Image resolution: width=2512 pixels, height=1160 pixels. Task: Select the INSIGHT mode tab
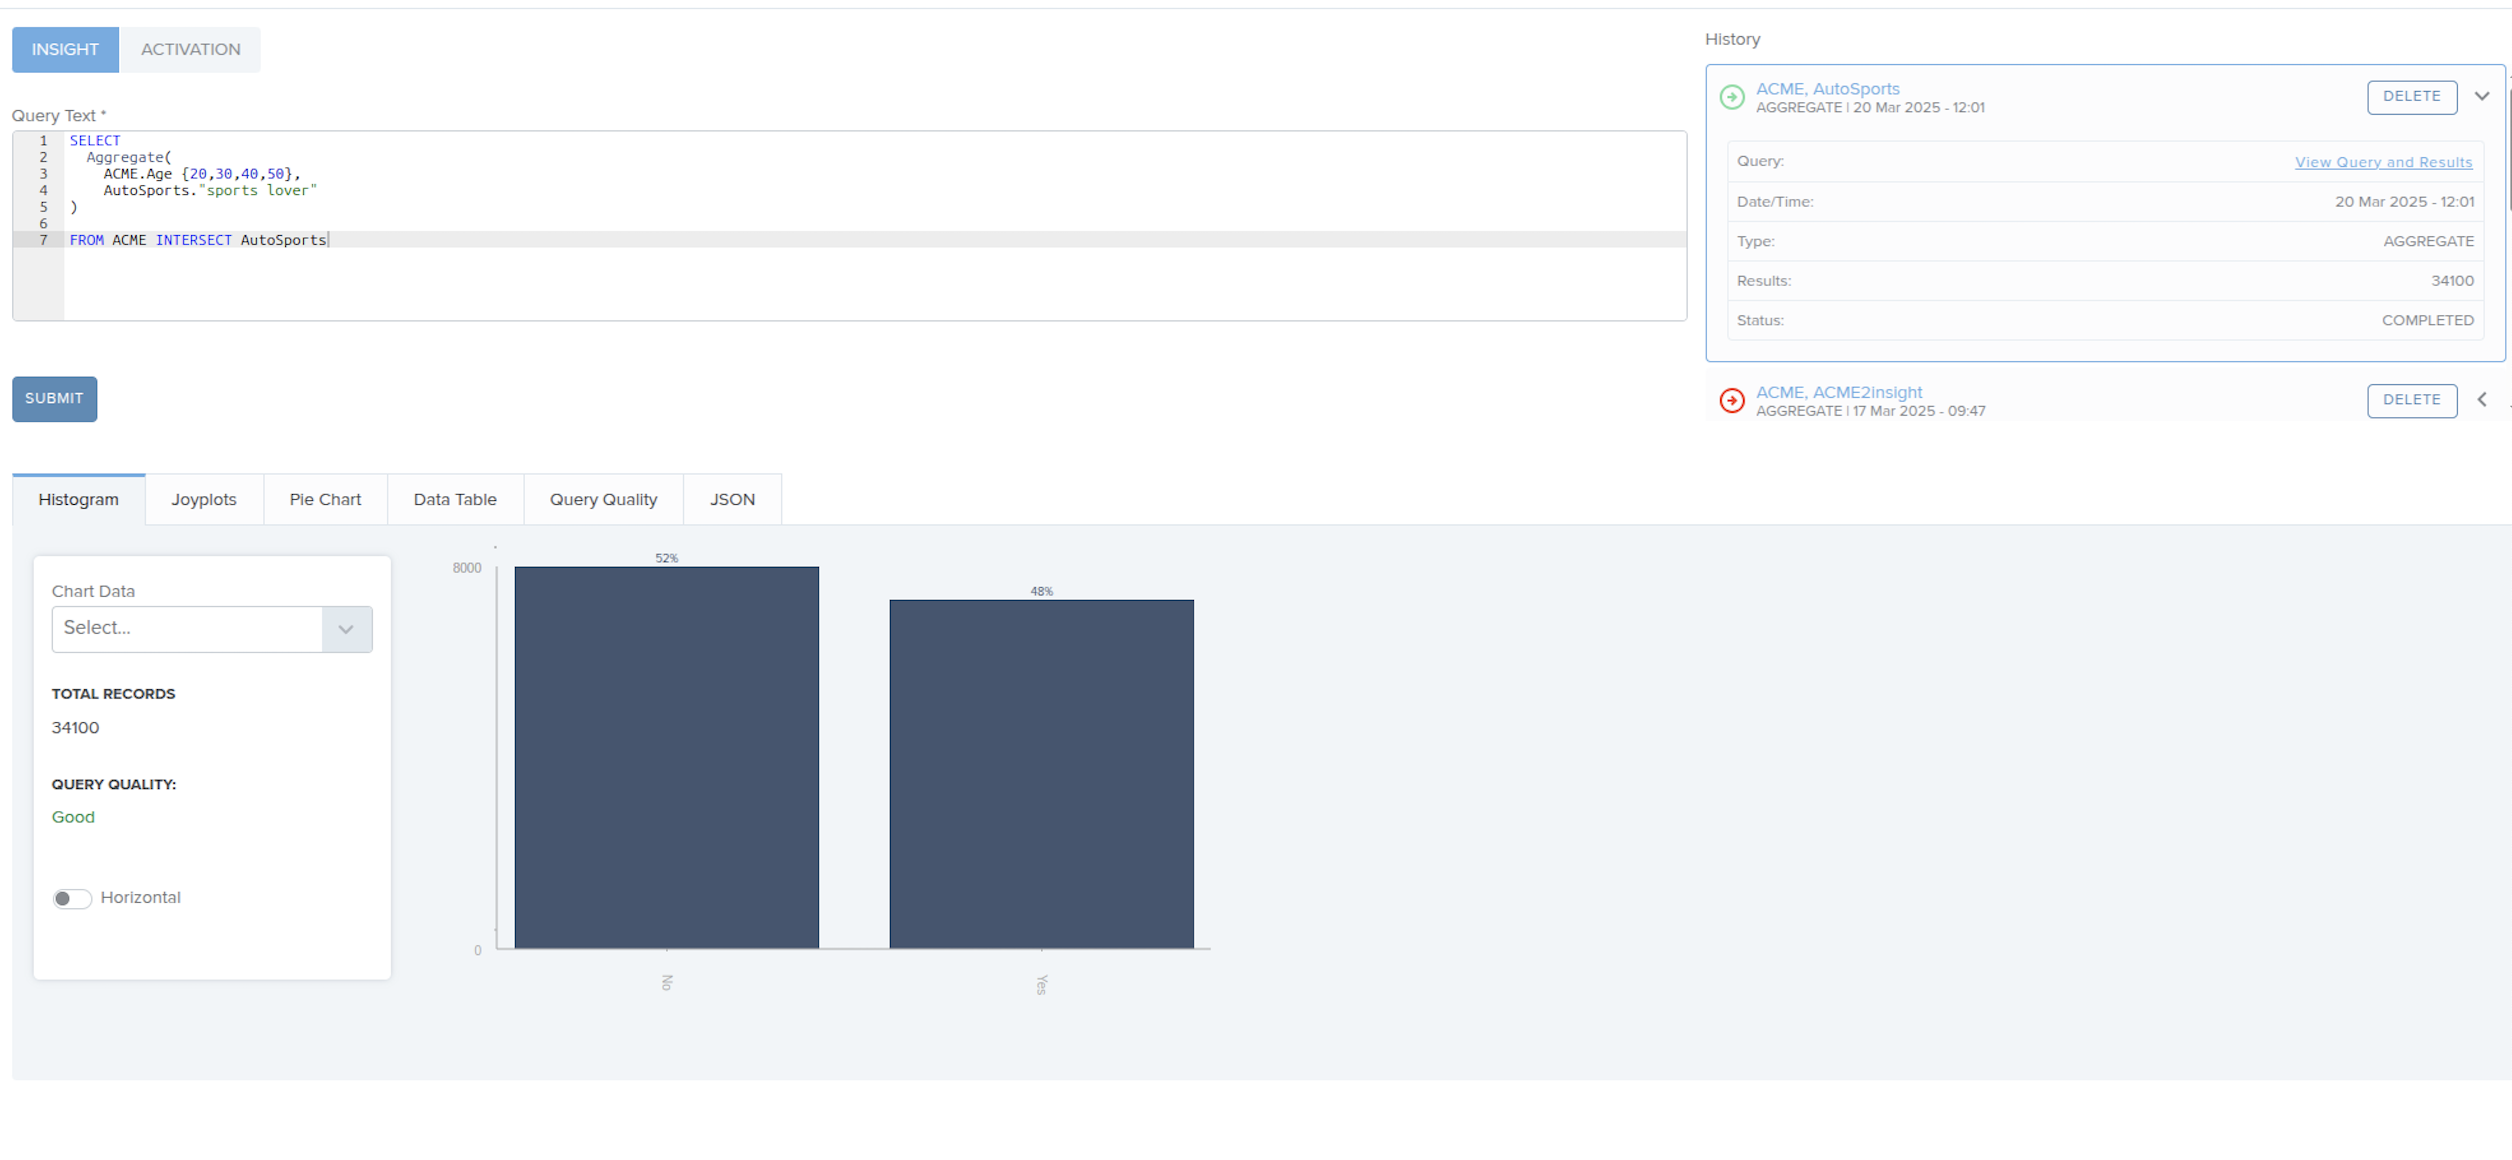point(65,49)
